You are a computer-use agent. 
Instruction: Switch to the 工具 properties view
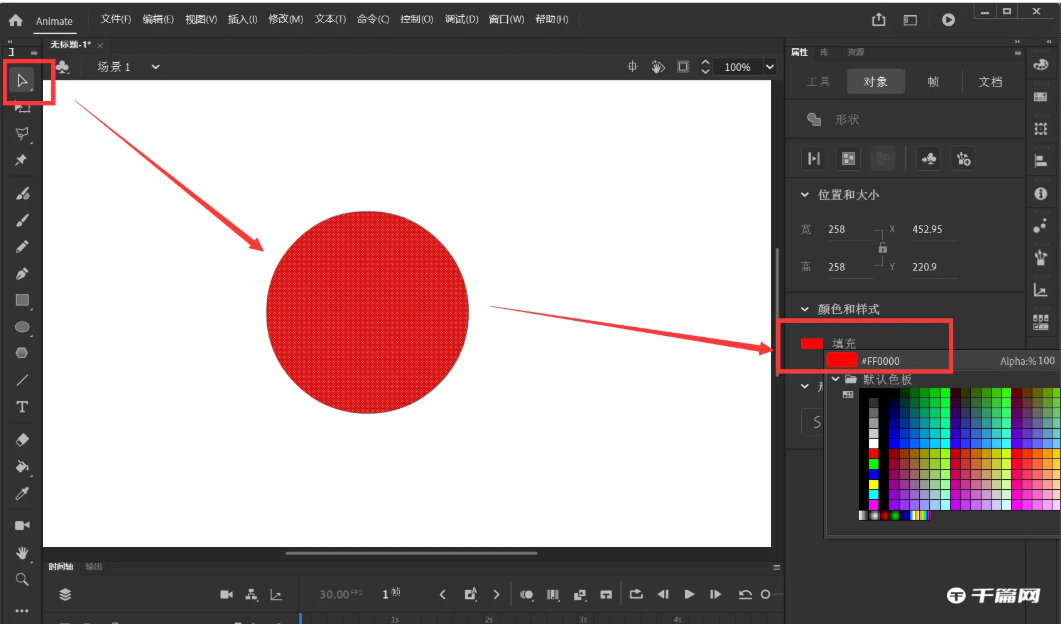coord(818,82)
